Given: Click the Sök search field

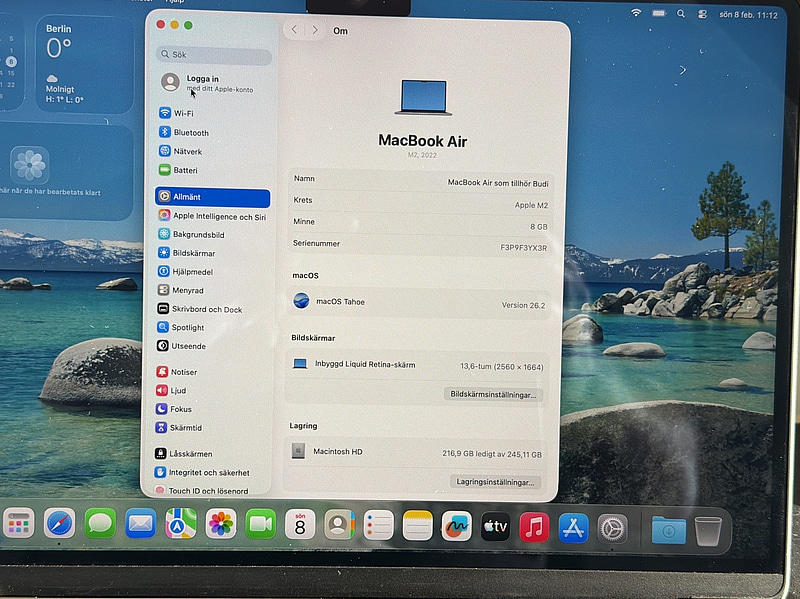Looking at the screenshot, I should (x=214, y=55).
